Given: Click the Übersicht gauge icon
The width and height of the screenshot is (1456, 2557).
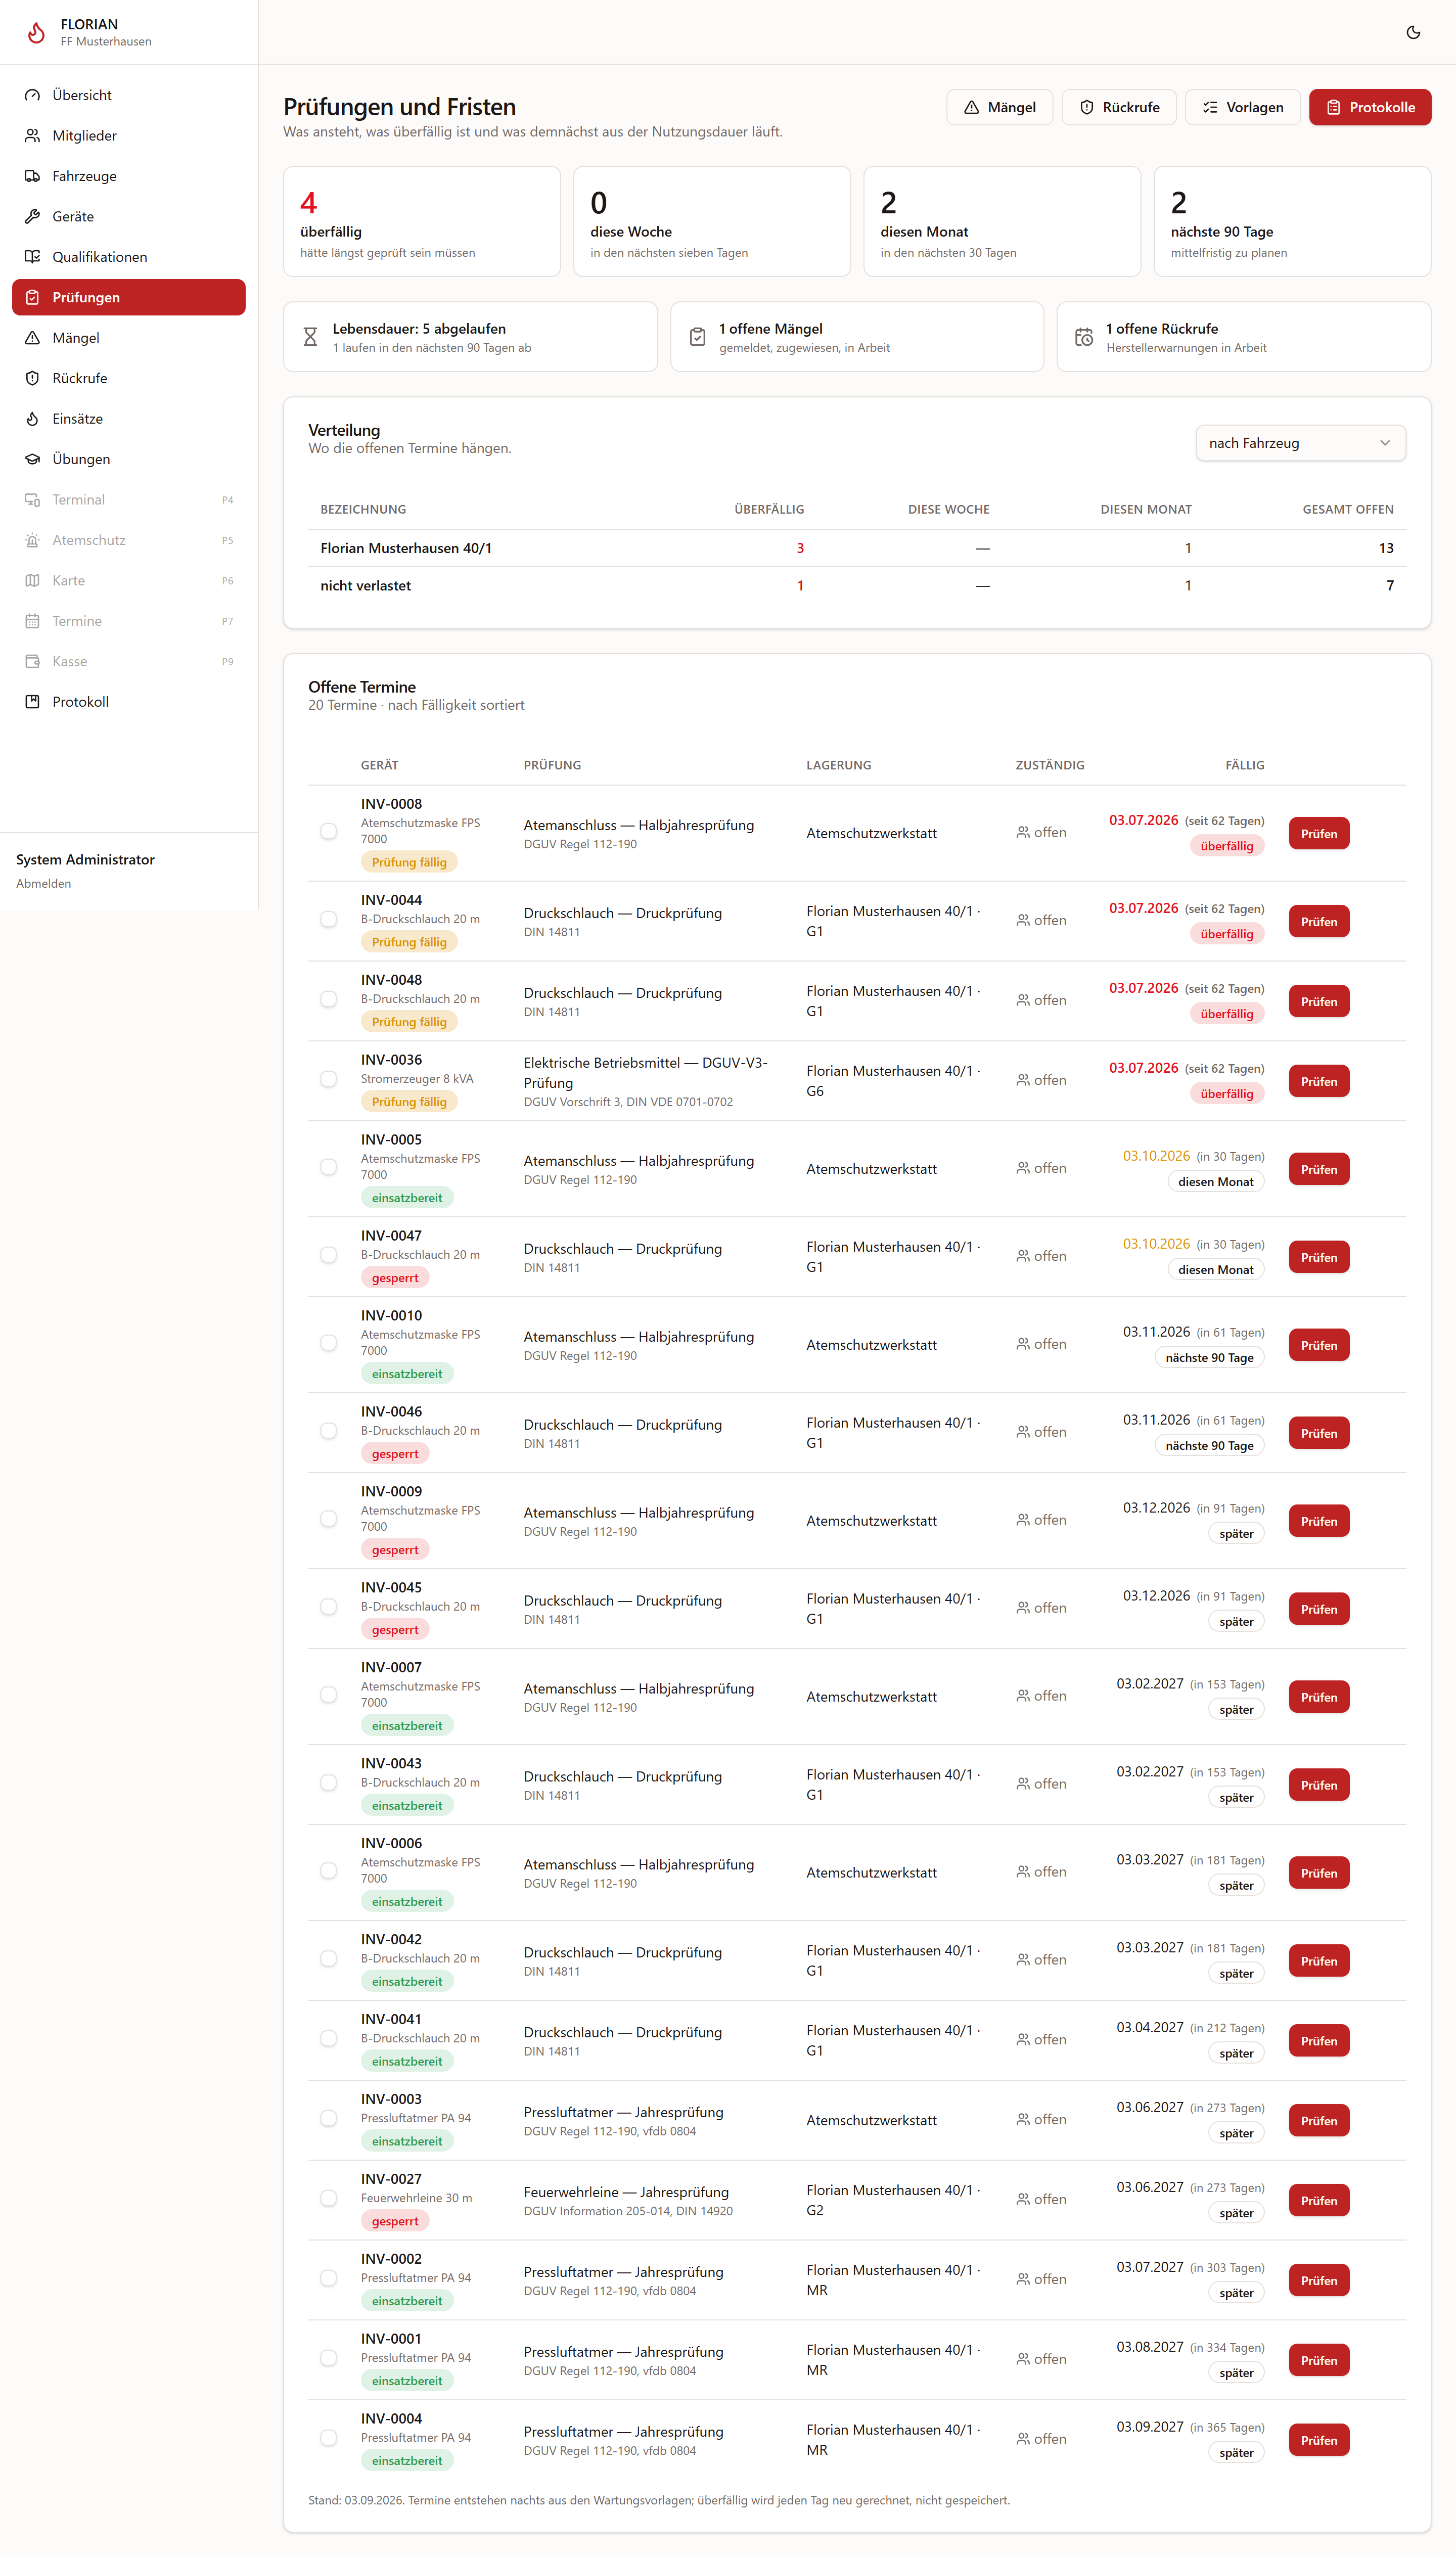Looking at the screenshot, I should point(32,95).
